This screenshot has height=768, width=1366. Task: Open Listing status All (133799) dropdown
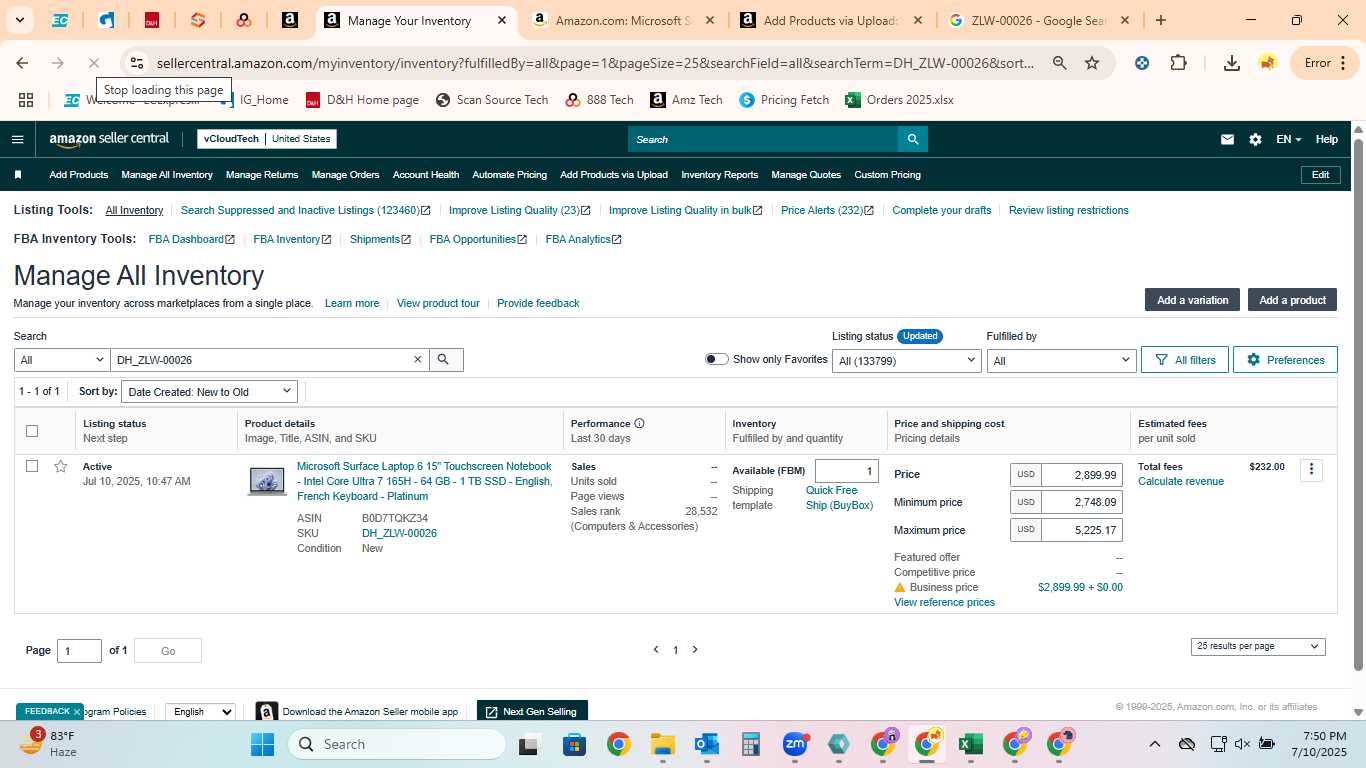pos(907,360)
